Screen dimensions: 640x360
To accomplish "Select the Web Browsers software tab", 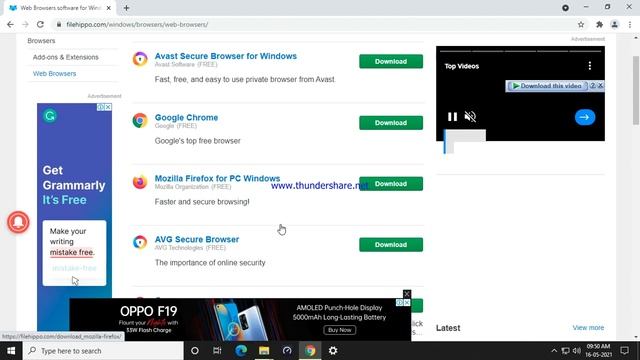I will 59,8.
